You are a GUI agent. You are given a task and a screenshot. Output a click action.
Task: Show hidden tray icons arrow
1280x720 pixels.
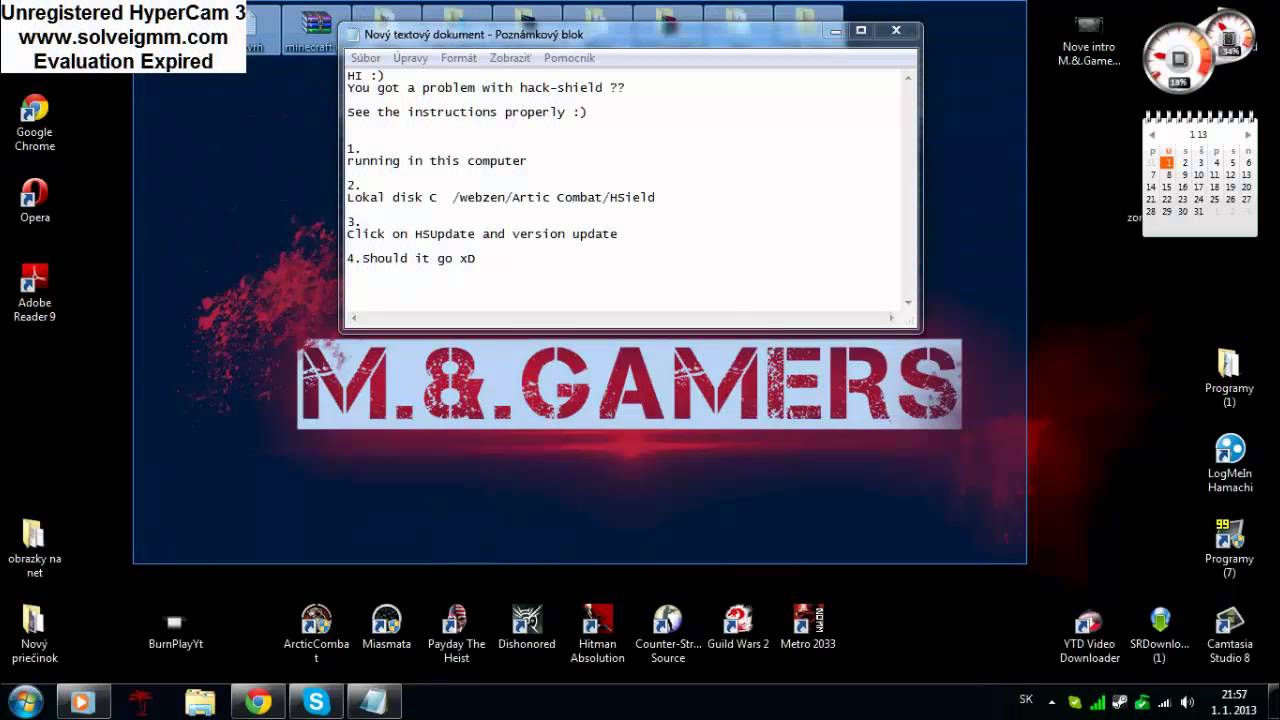1053,703
